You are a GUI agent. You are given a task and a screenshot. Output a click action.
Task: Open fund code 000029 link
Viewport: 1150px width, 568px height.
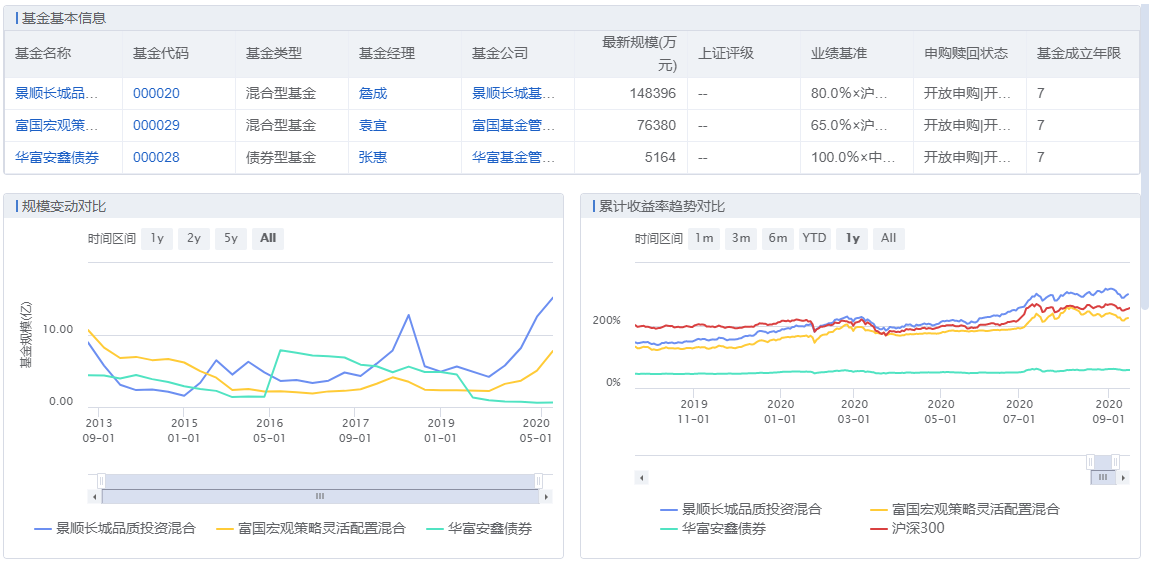[156, 126]
